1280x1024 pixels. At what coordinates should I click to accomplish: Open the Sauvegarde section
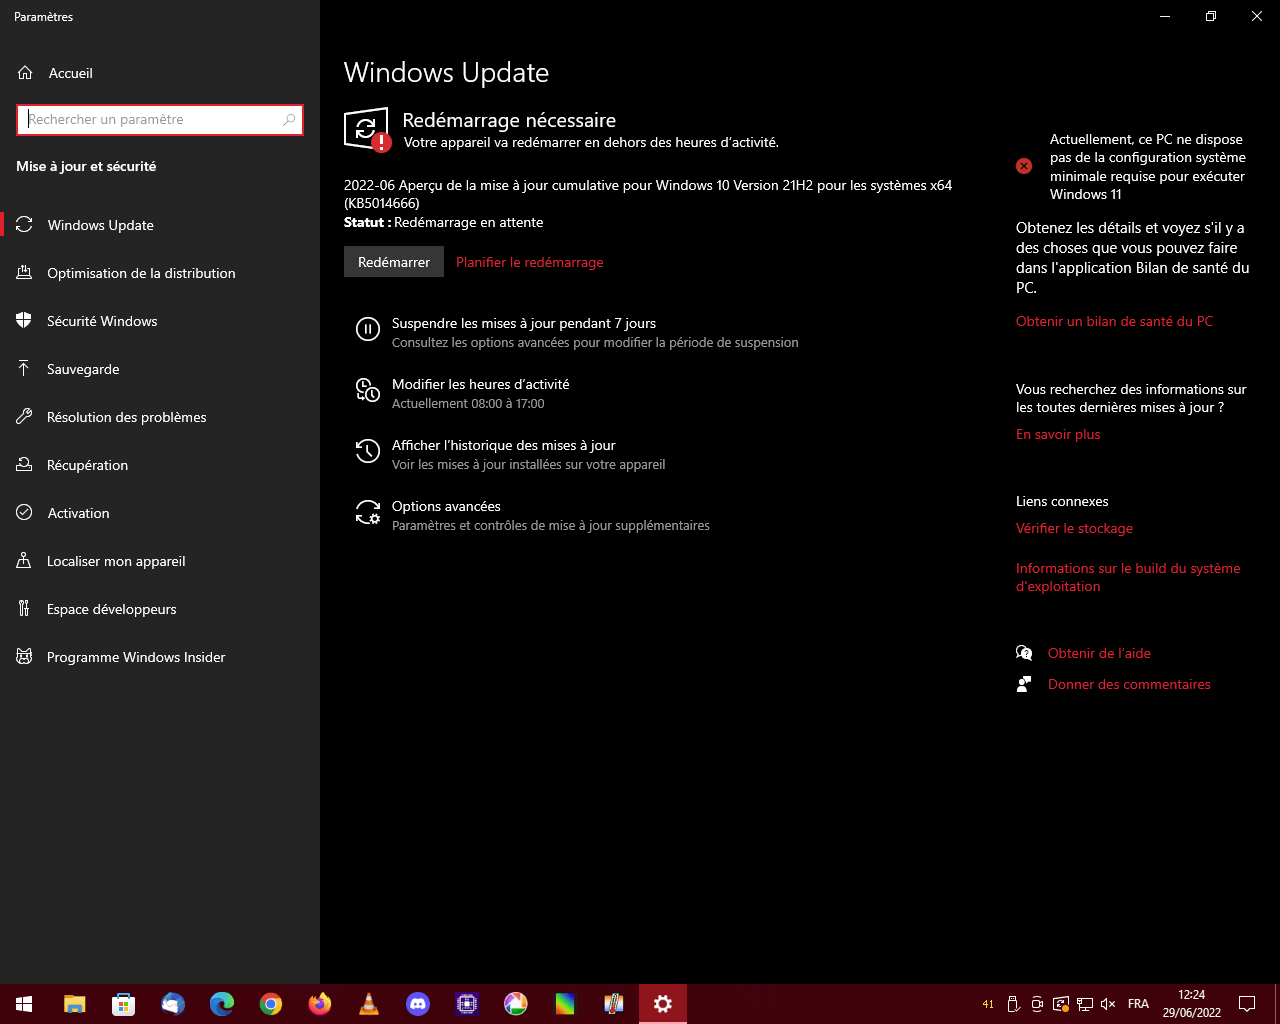tap(160, 369)
